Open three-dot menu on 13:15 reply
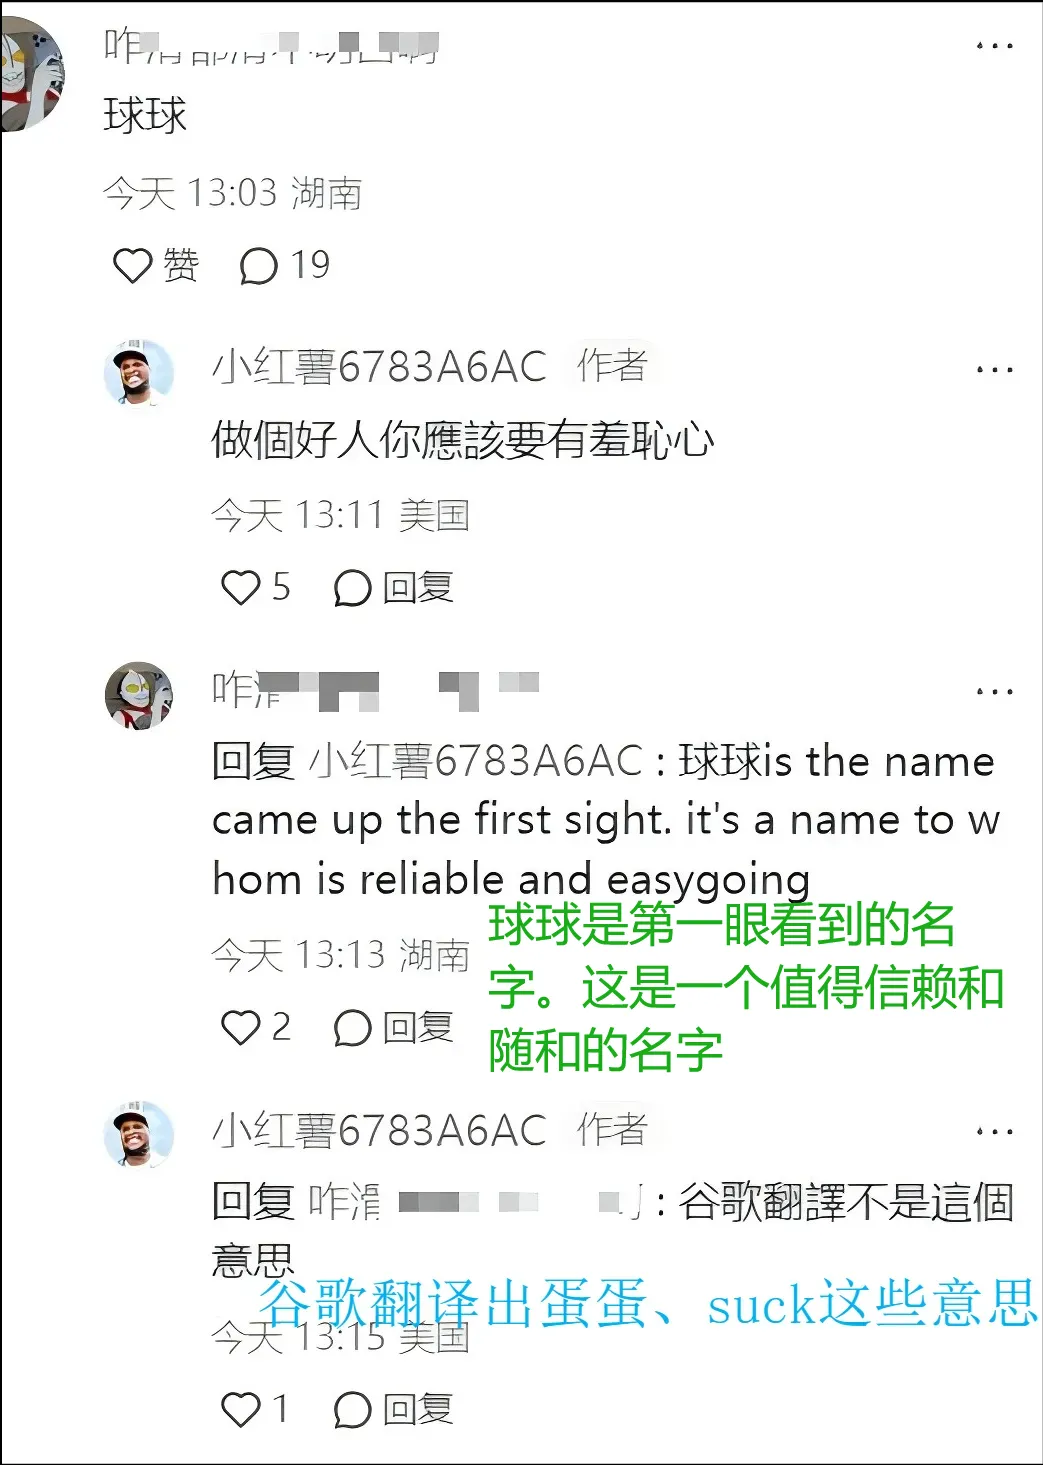Screen dimensions: 1043x1465 pos(994,1132)
